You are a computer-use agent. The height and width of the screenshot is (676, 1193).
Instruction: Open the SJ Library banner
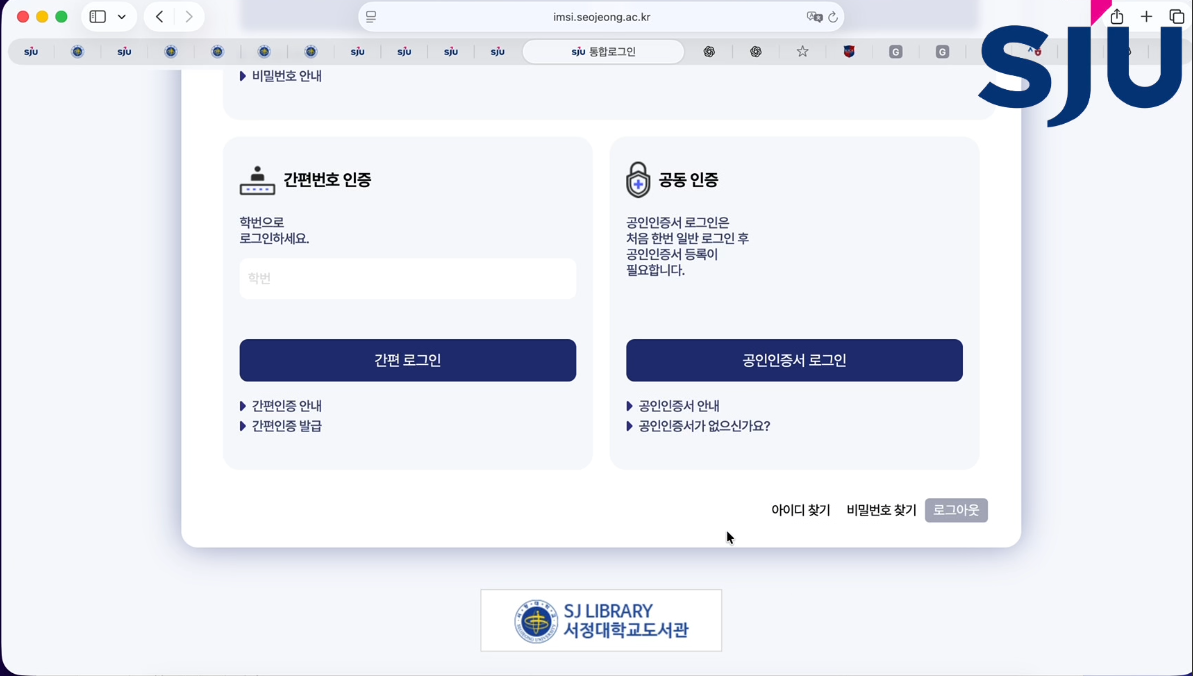(601, 621)
